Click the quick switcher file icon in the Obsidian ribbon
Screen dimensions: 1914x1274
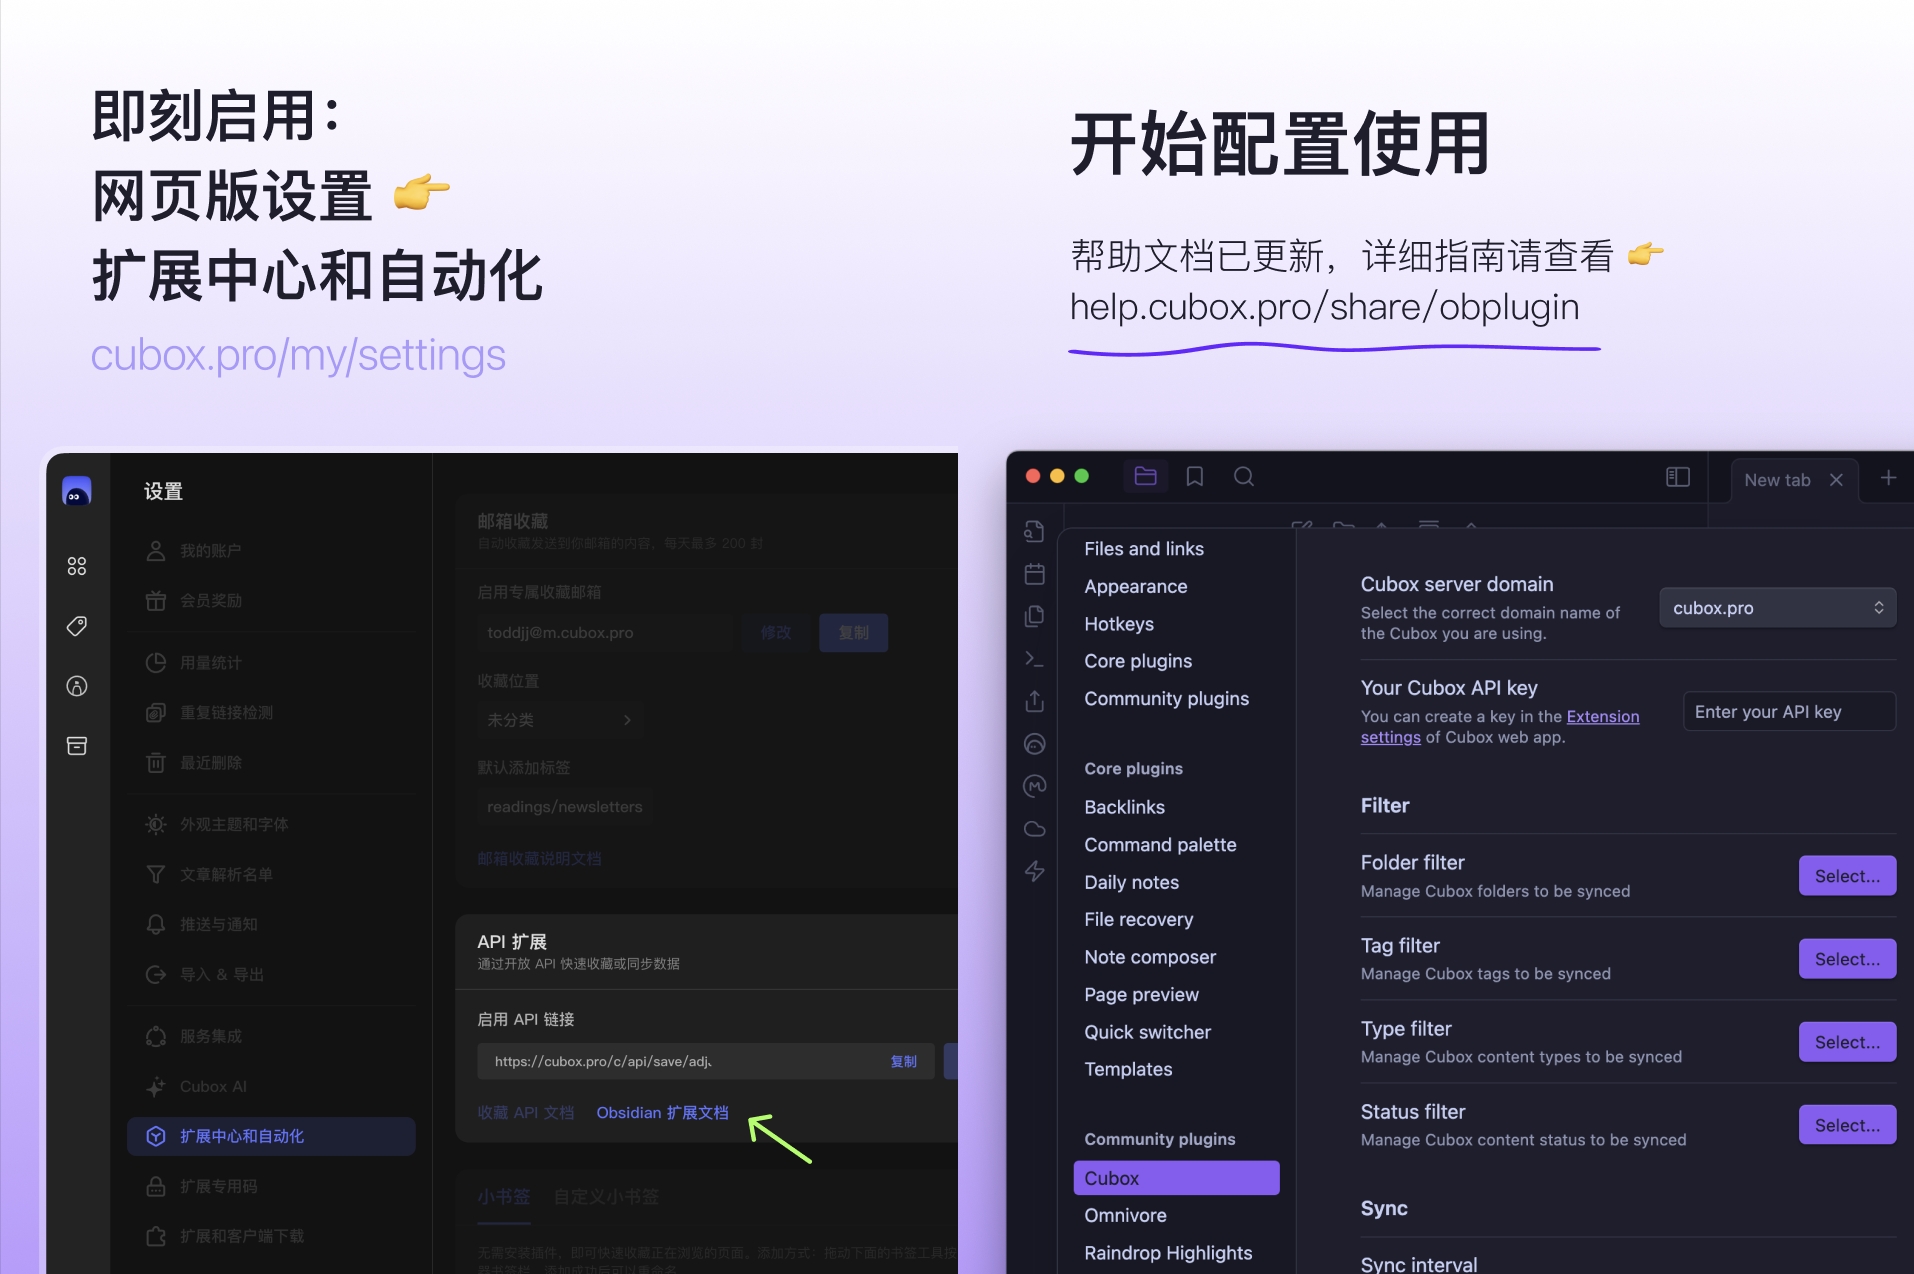(1035, 532)
